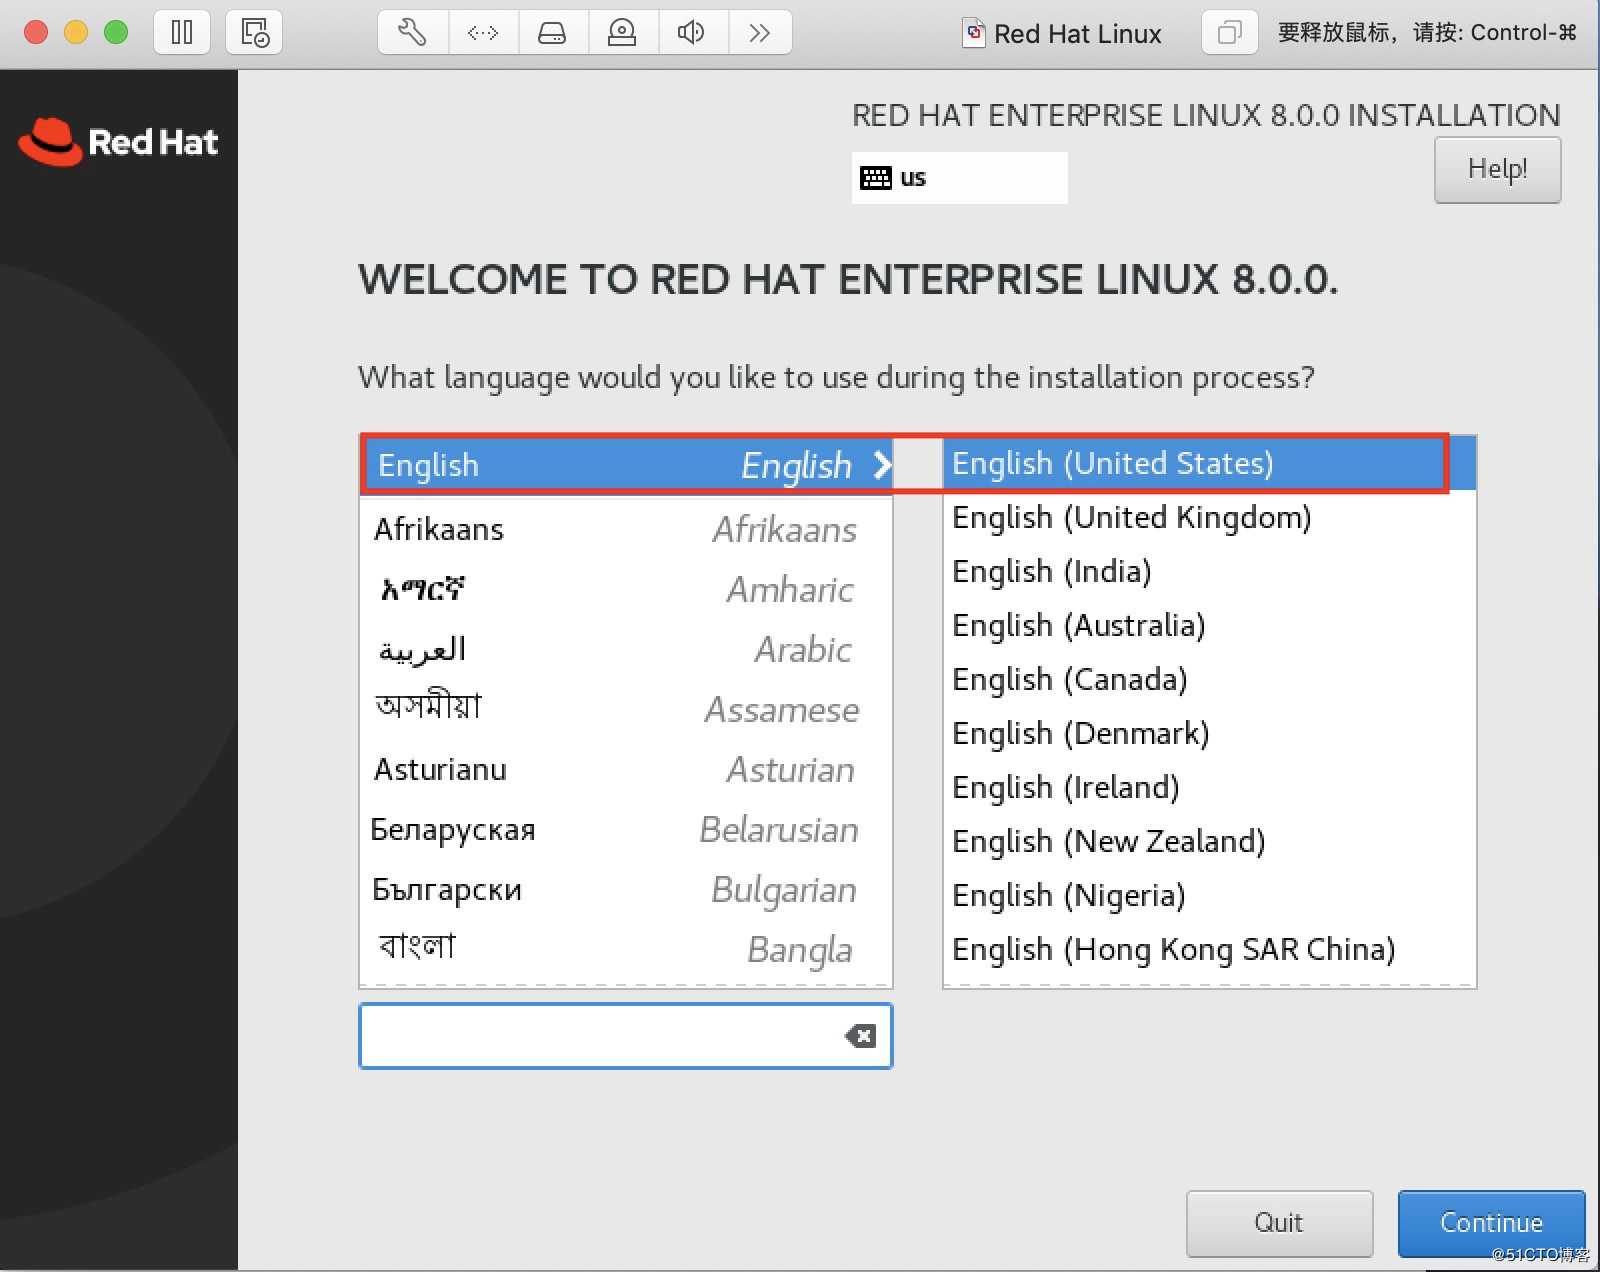This screenshot has width=1600, height=1272.
Task: Select Assamese in the language list
Action: pyautogui.click(x=626, y=709)
